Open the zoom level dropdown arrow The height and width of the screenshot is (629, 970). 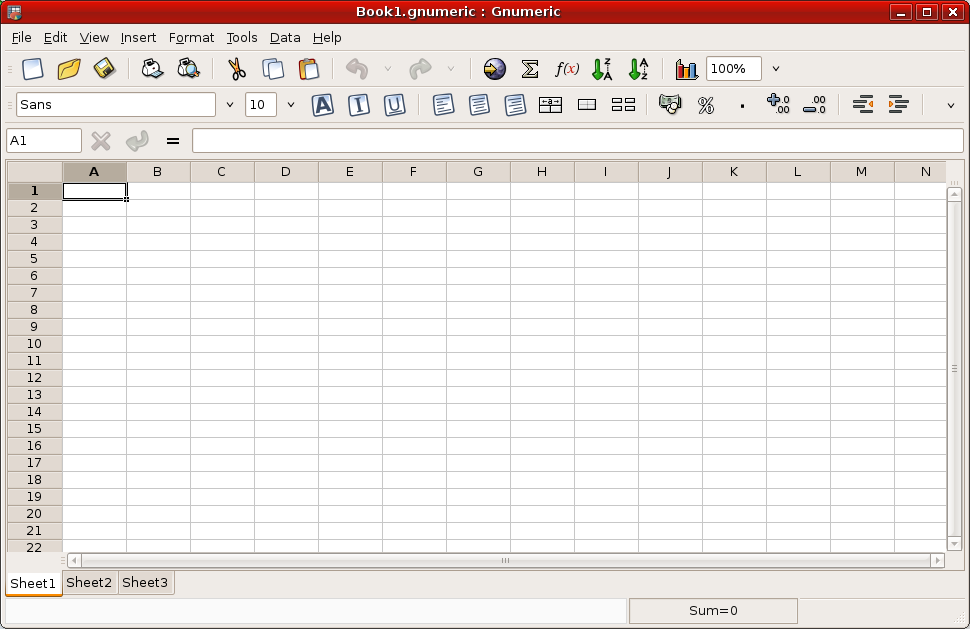point(776,69)
